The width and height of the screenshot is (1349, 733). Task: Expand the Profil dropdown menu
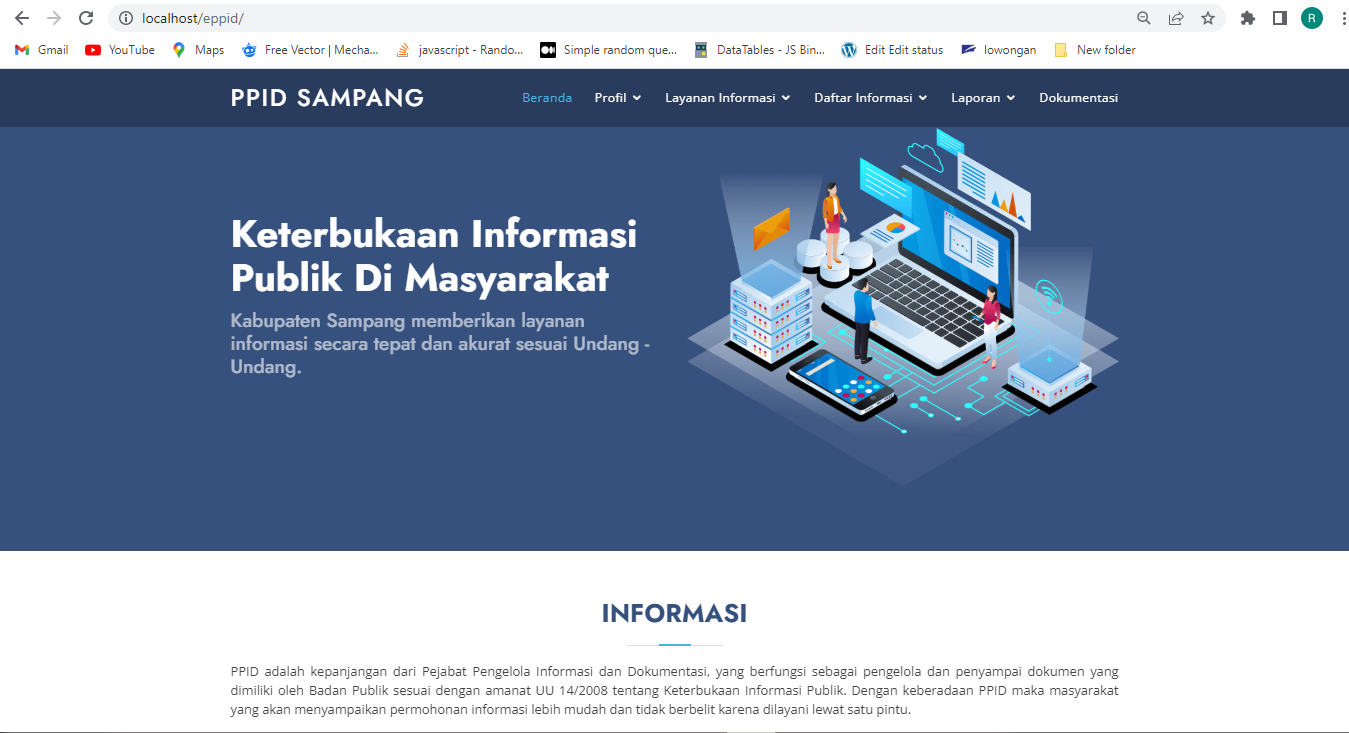[x=617, y=98]
